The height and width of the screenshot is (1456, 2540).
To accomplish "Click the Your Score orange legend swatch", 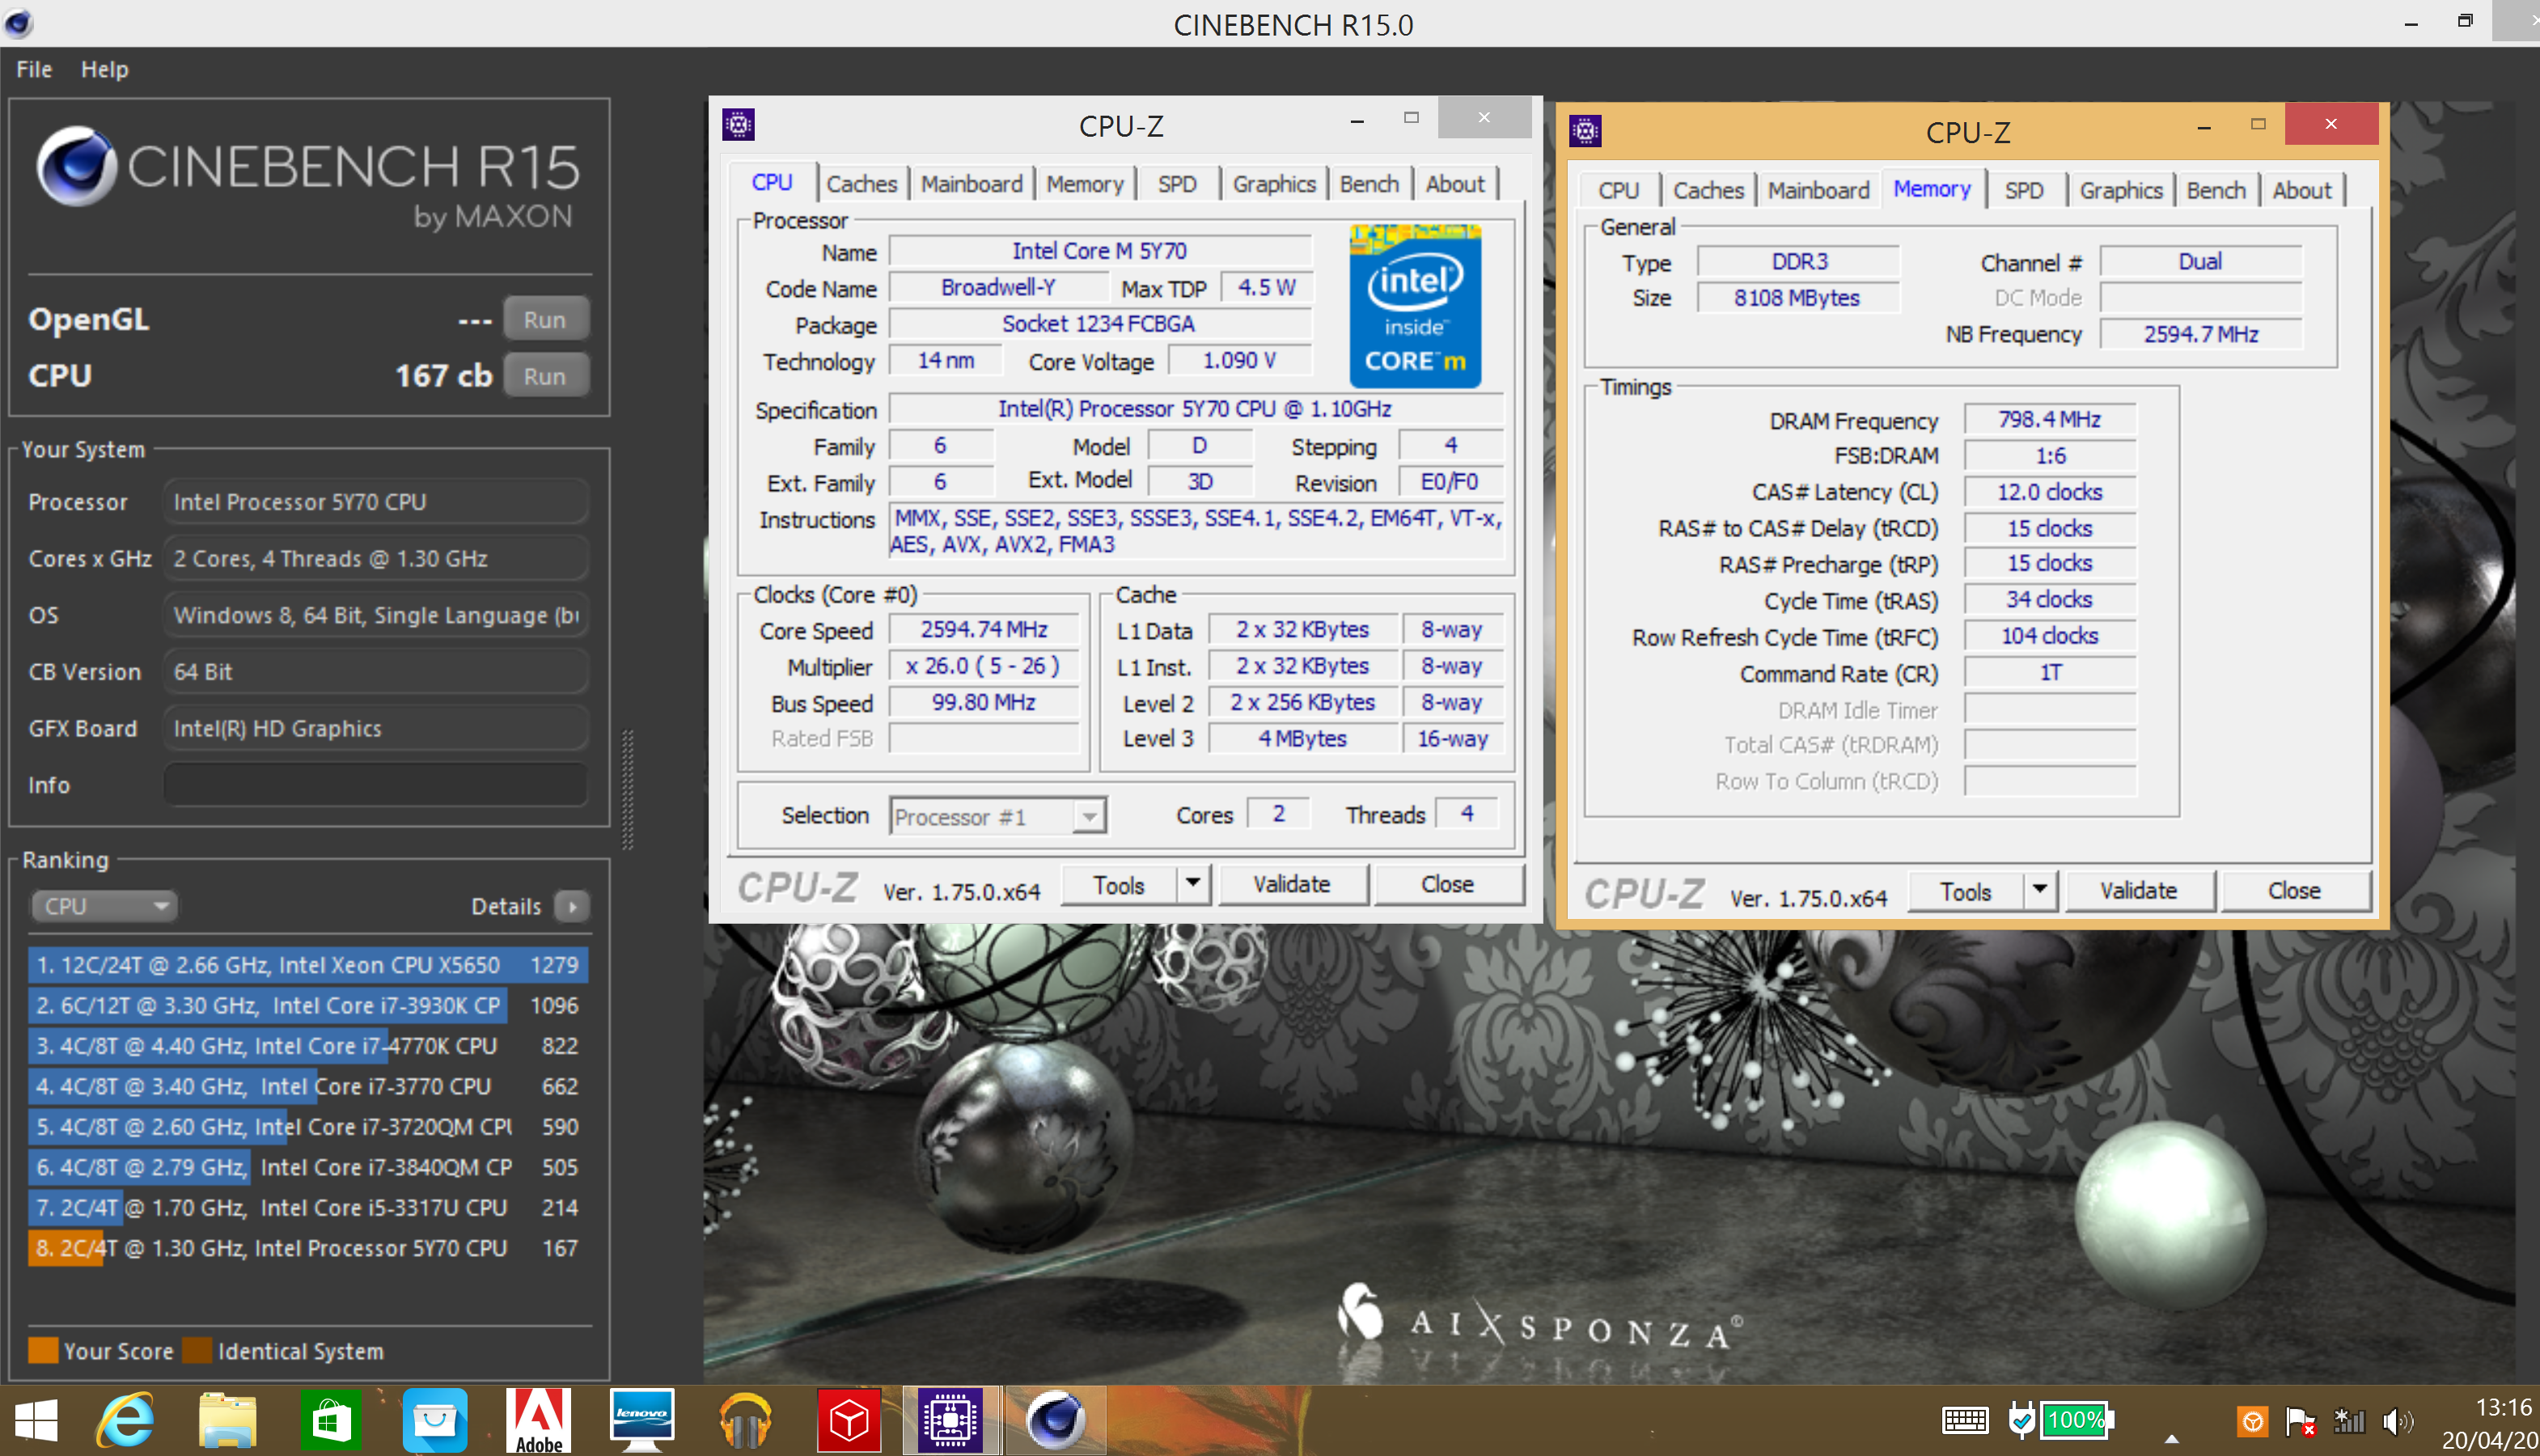I will [x=43, y=1350].
